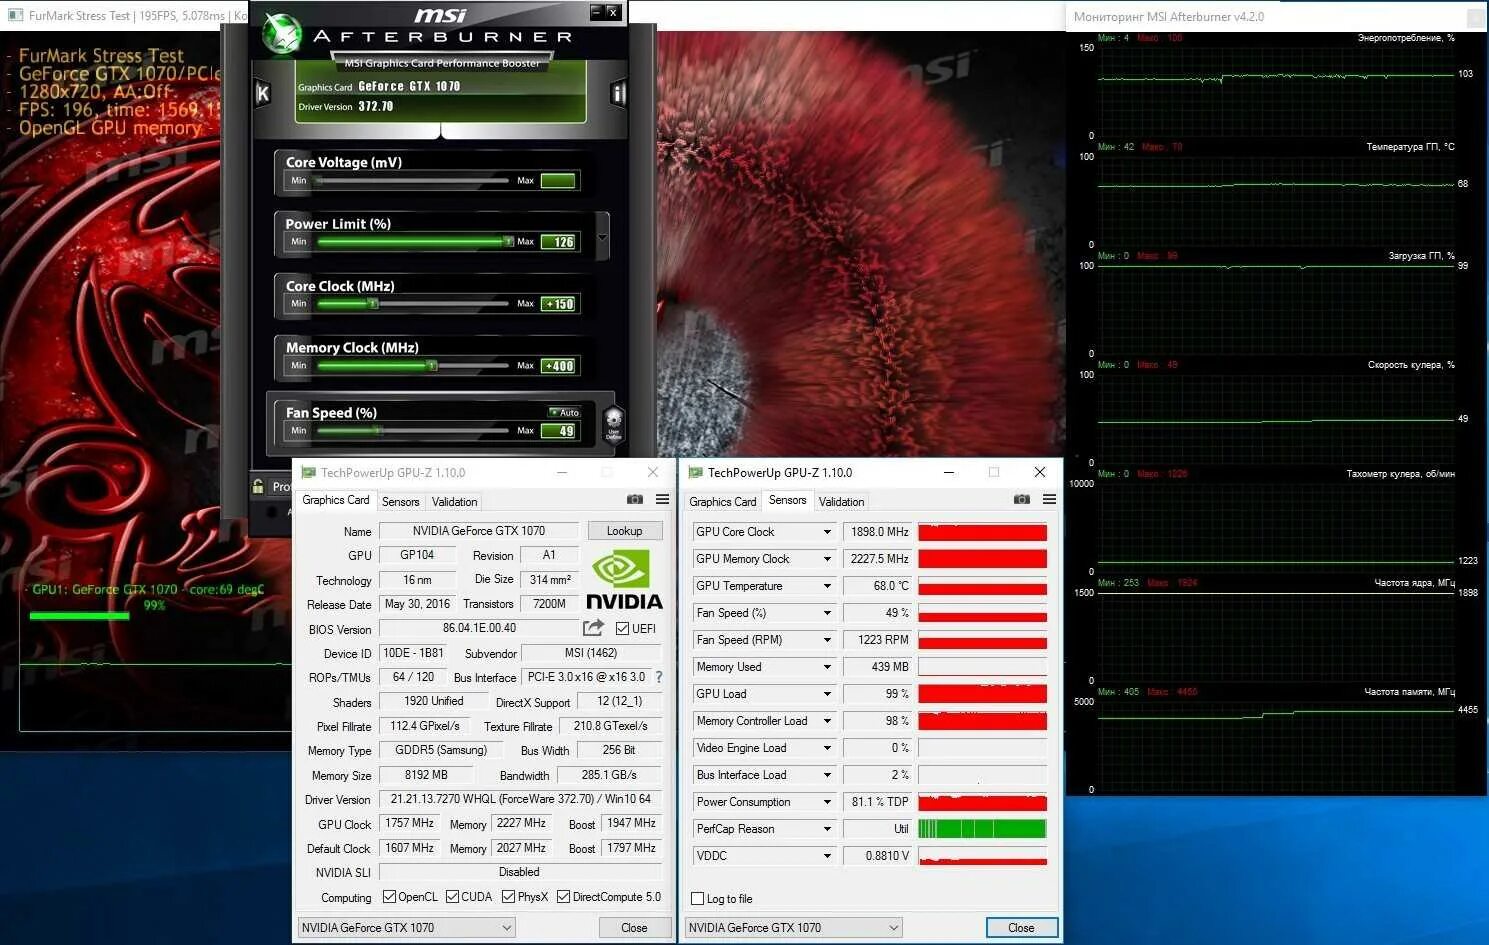This screenshot has width=1489, height=945.
Task: Switch to the Sensors tab in the Graphics Card window
Action: point(400,502)
